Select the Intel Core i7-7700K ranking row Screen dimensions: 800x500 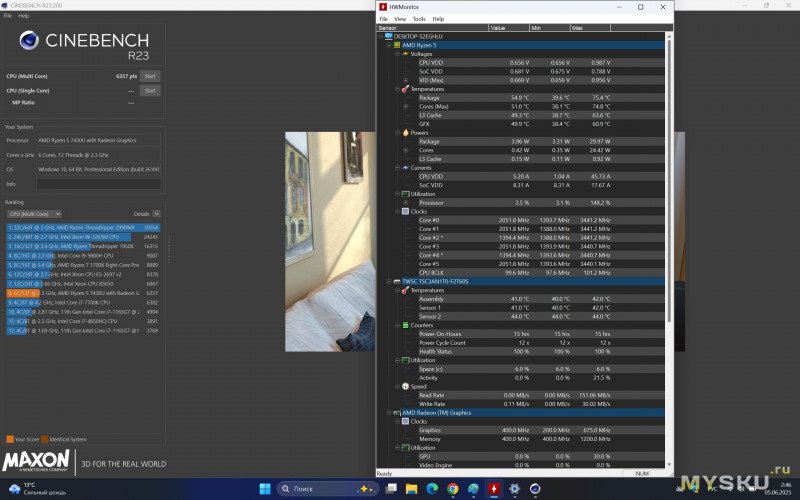click(x=83, y=302)
